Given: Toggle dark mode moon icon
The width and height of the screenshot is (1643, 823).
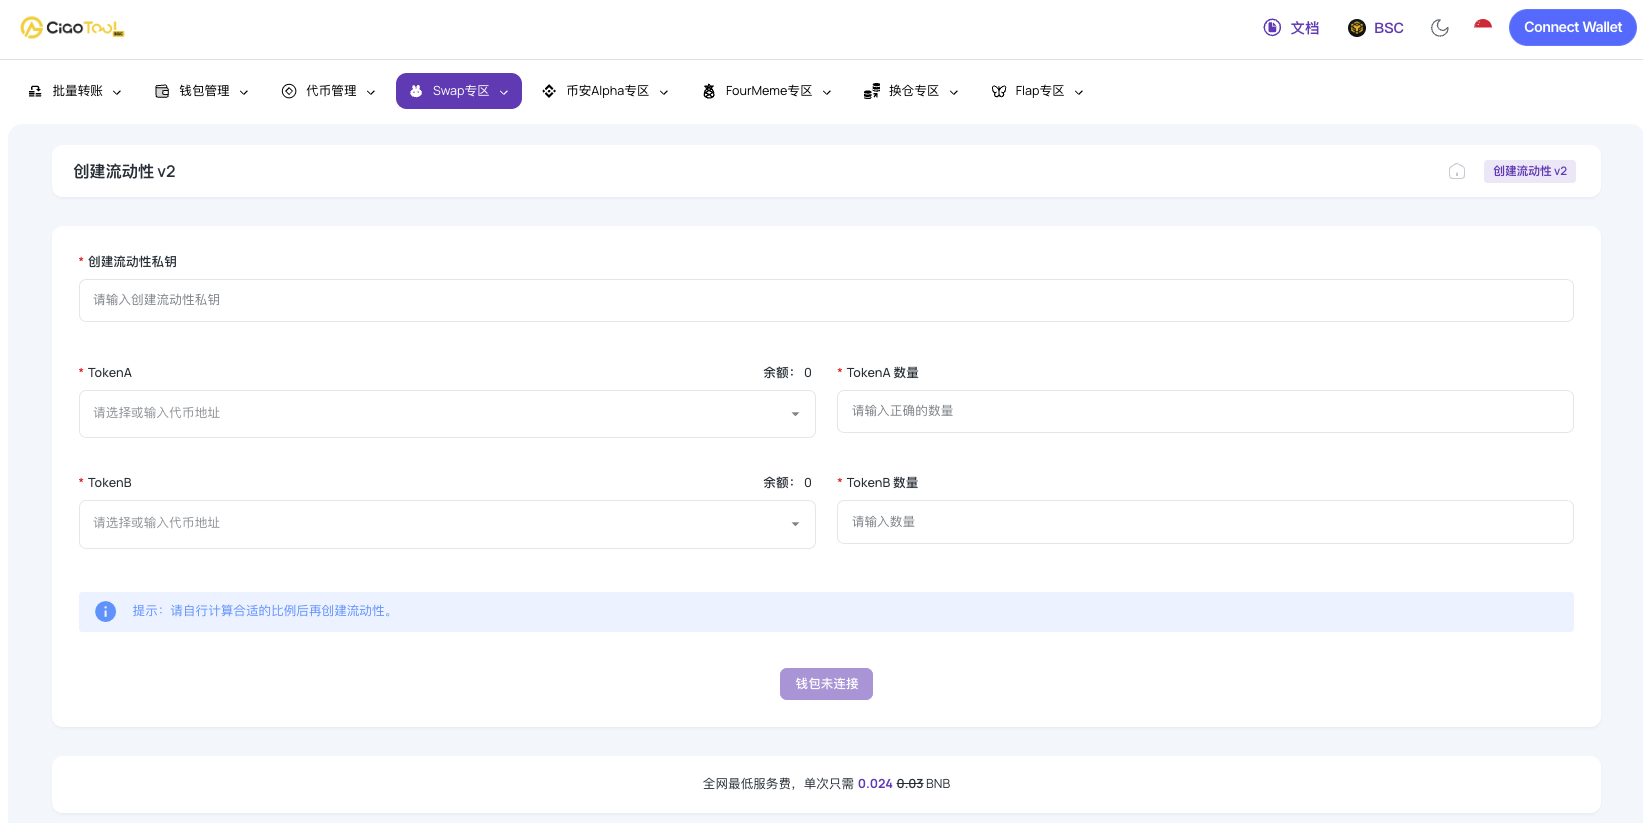Looking at the screenshot, I should pos(1440,28).
